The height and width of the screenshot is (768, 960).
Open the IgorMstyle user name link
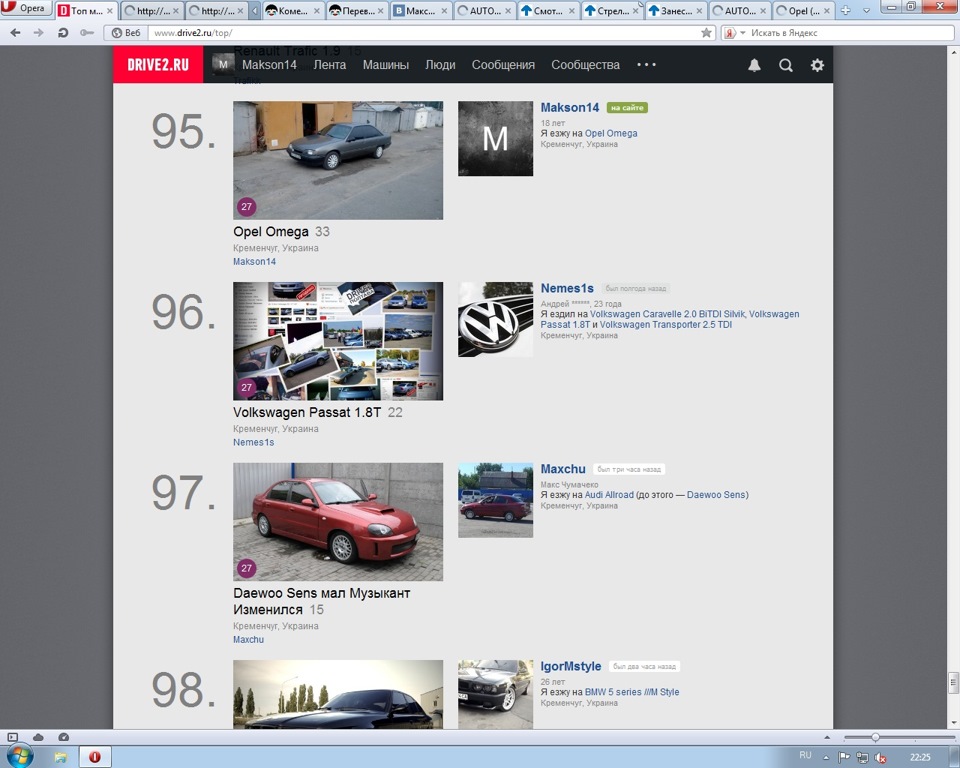point(571,666)
